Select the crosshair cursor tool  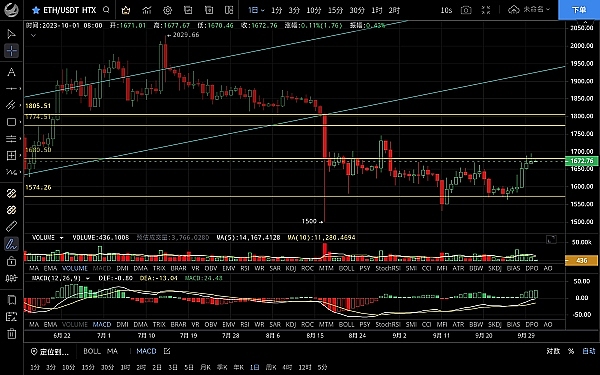(x=11, y=51)
